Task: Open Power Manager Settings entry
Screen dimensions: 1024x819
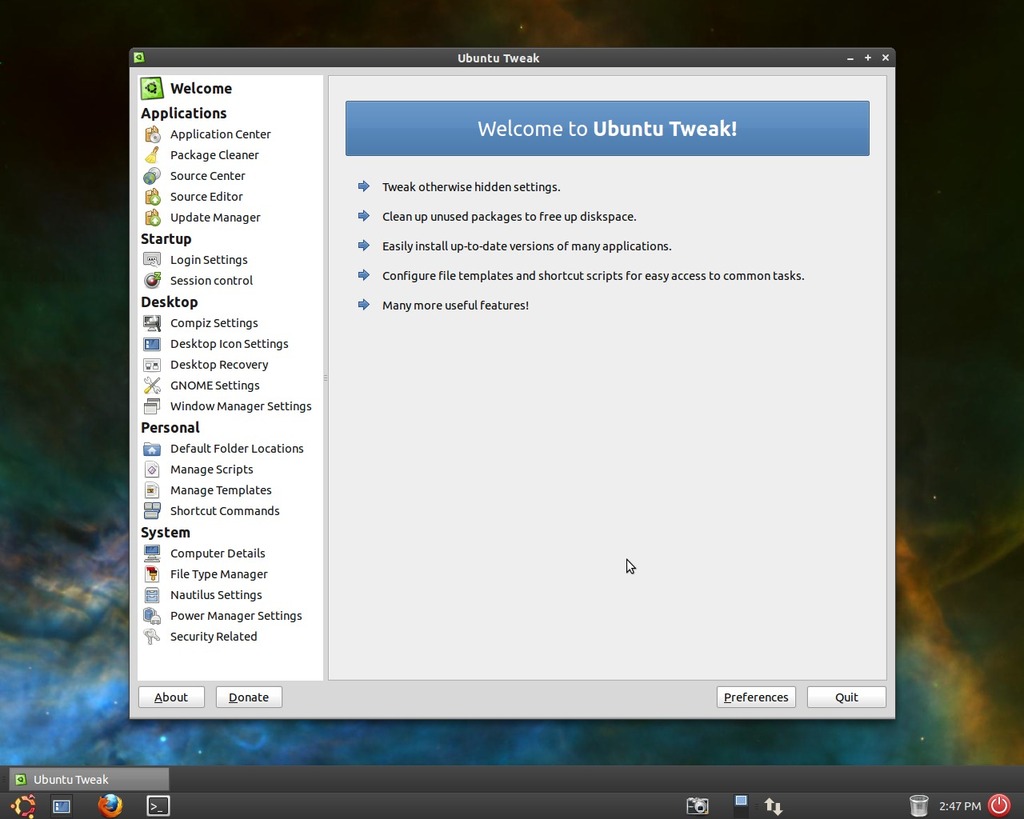Action: point(236,617)
